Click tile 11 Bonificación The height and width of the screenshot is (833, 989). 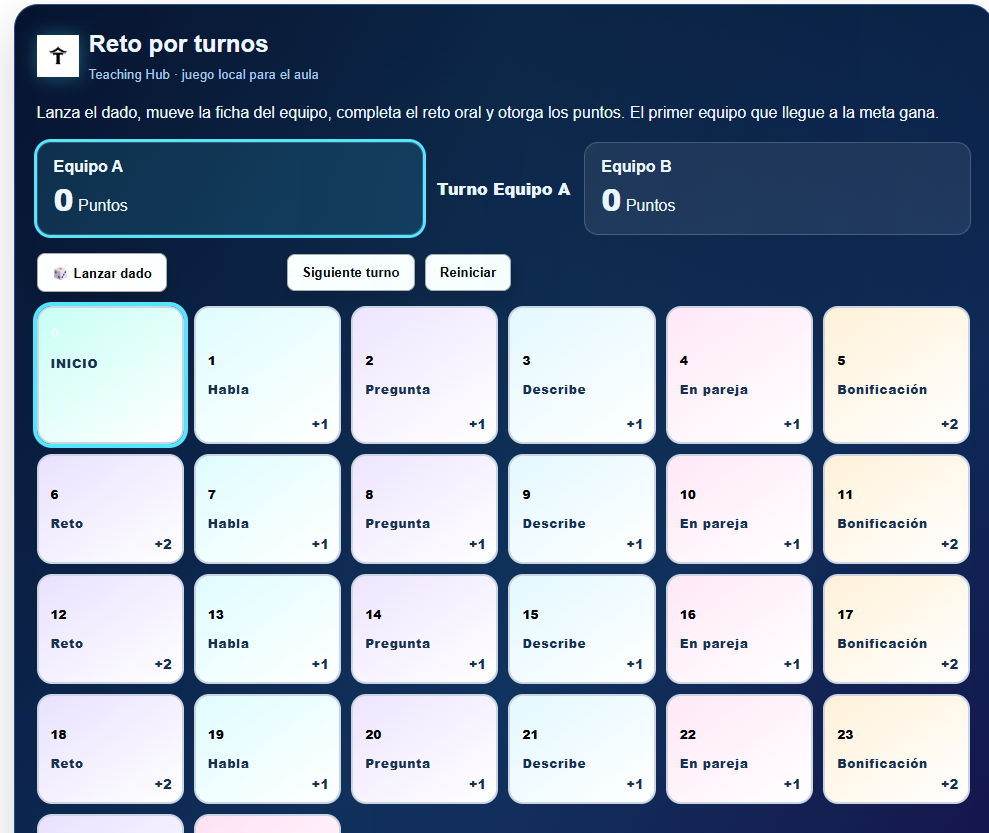coord(896,509)
